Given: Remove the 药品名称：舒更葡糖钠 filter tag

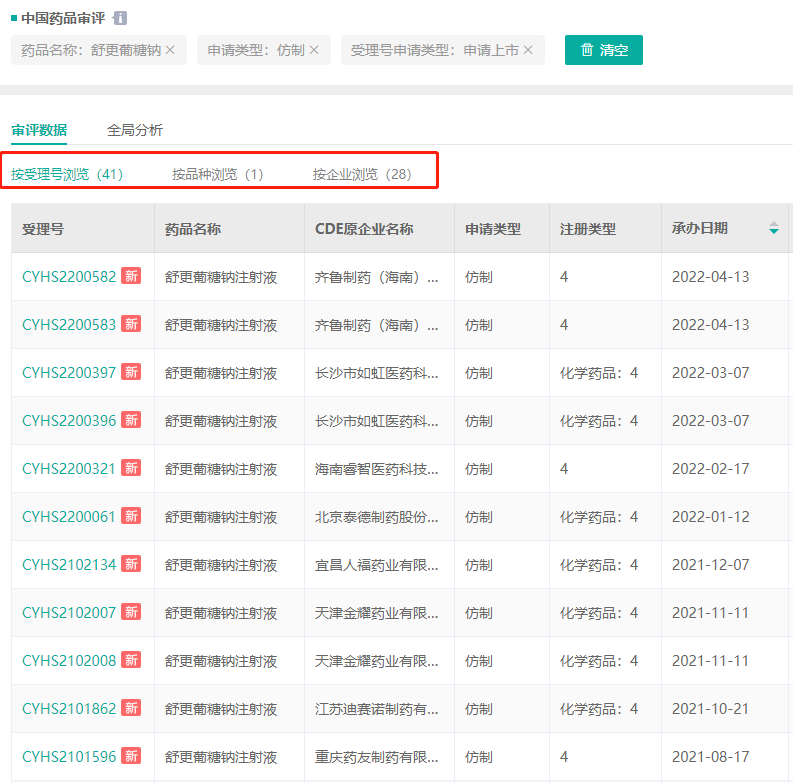Looking at the screenshot, I should coord(170,50).
